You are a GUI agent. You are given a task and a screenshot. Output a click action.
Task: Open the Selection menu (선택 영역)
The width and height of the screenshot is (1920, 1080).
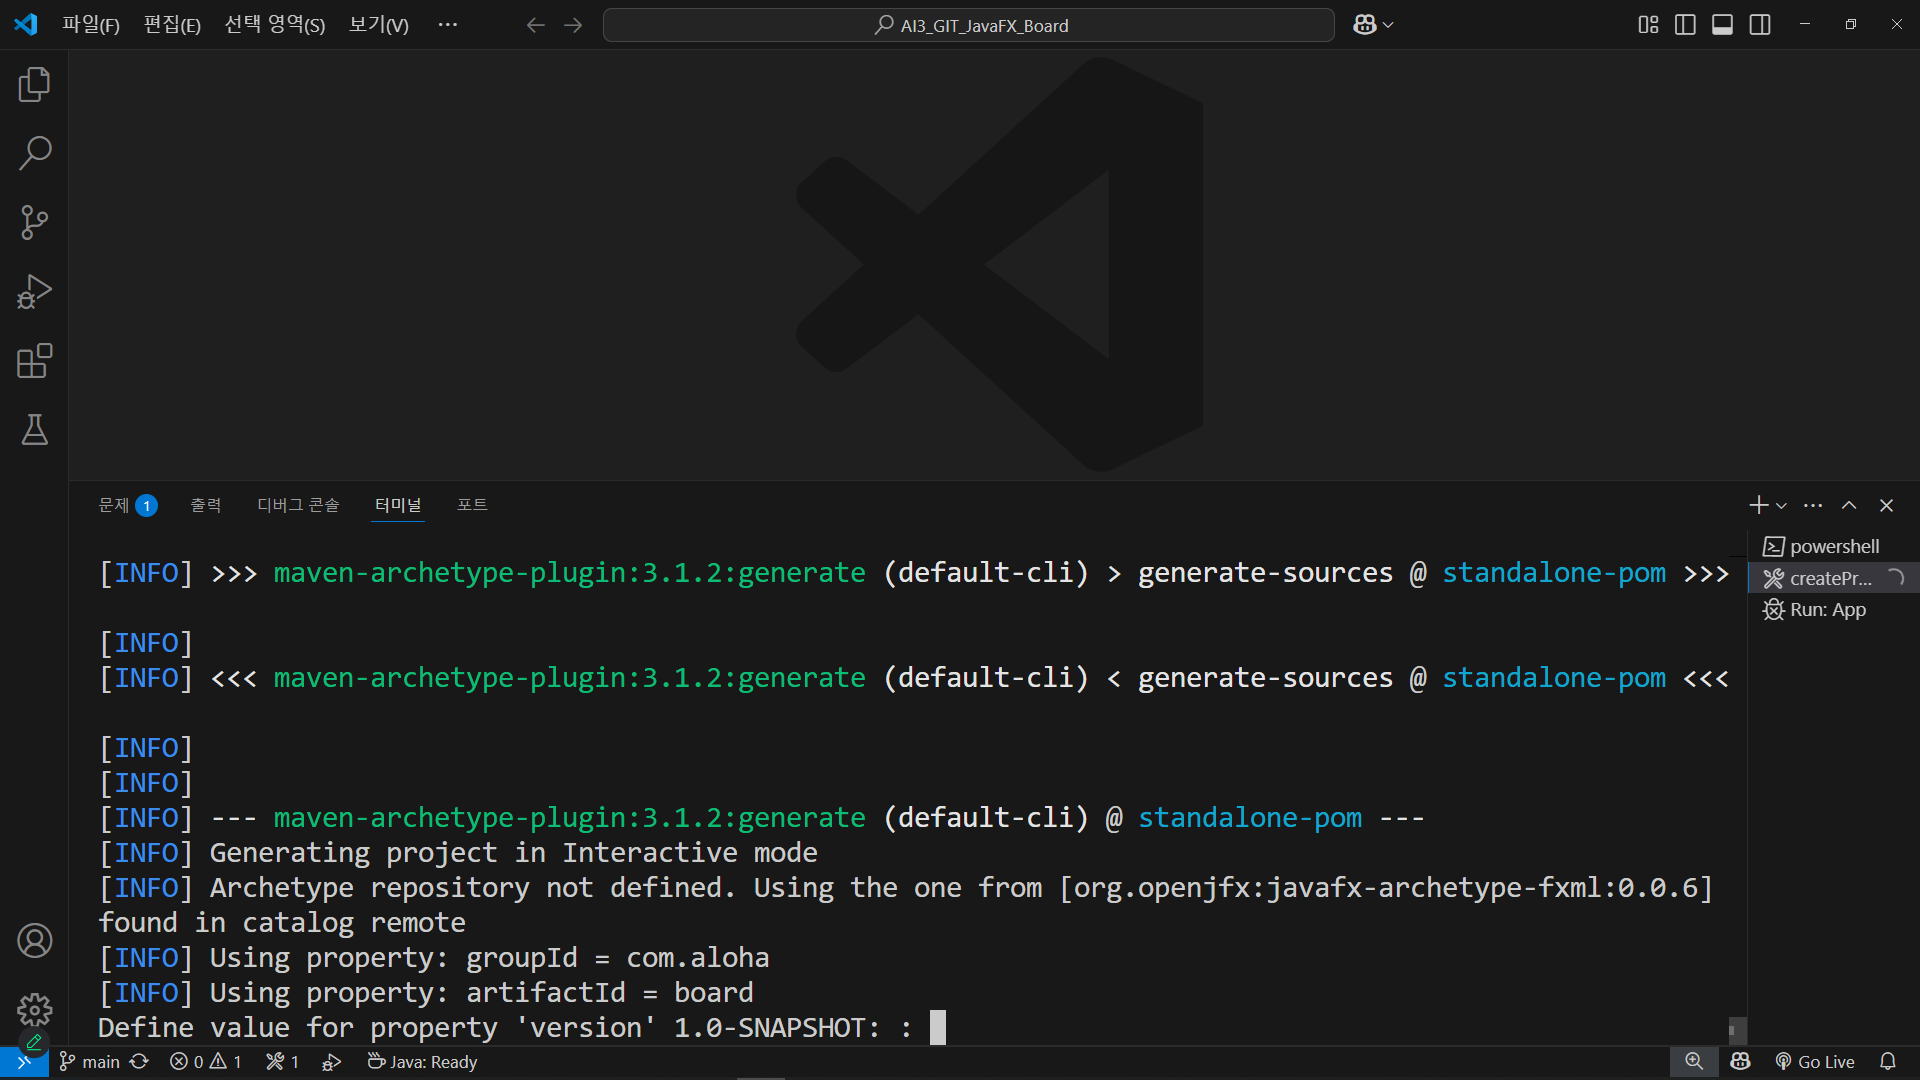(x=274, y=25)
